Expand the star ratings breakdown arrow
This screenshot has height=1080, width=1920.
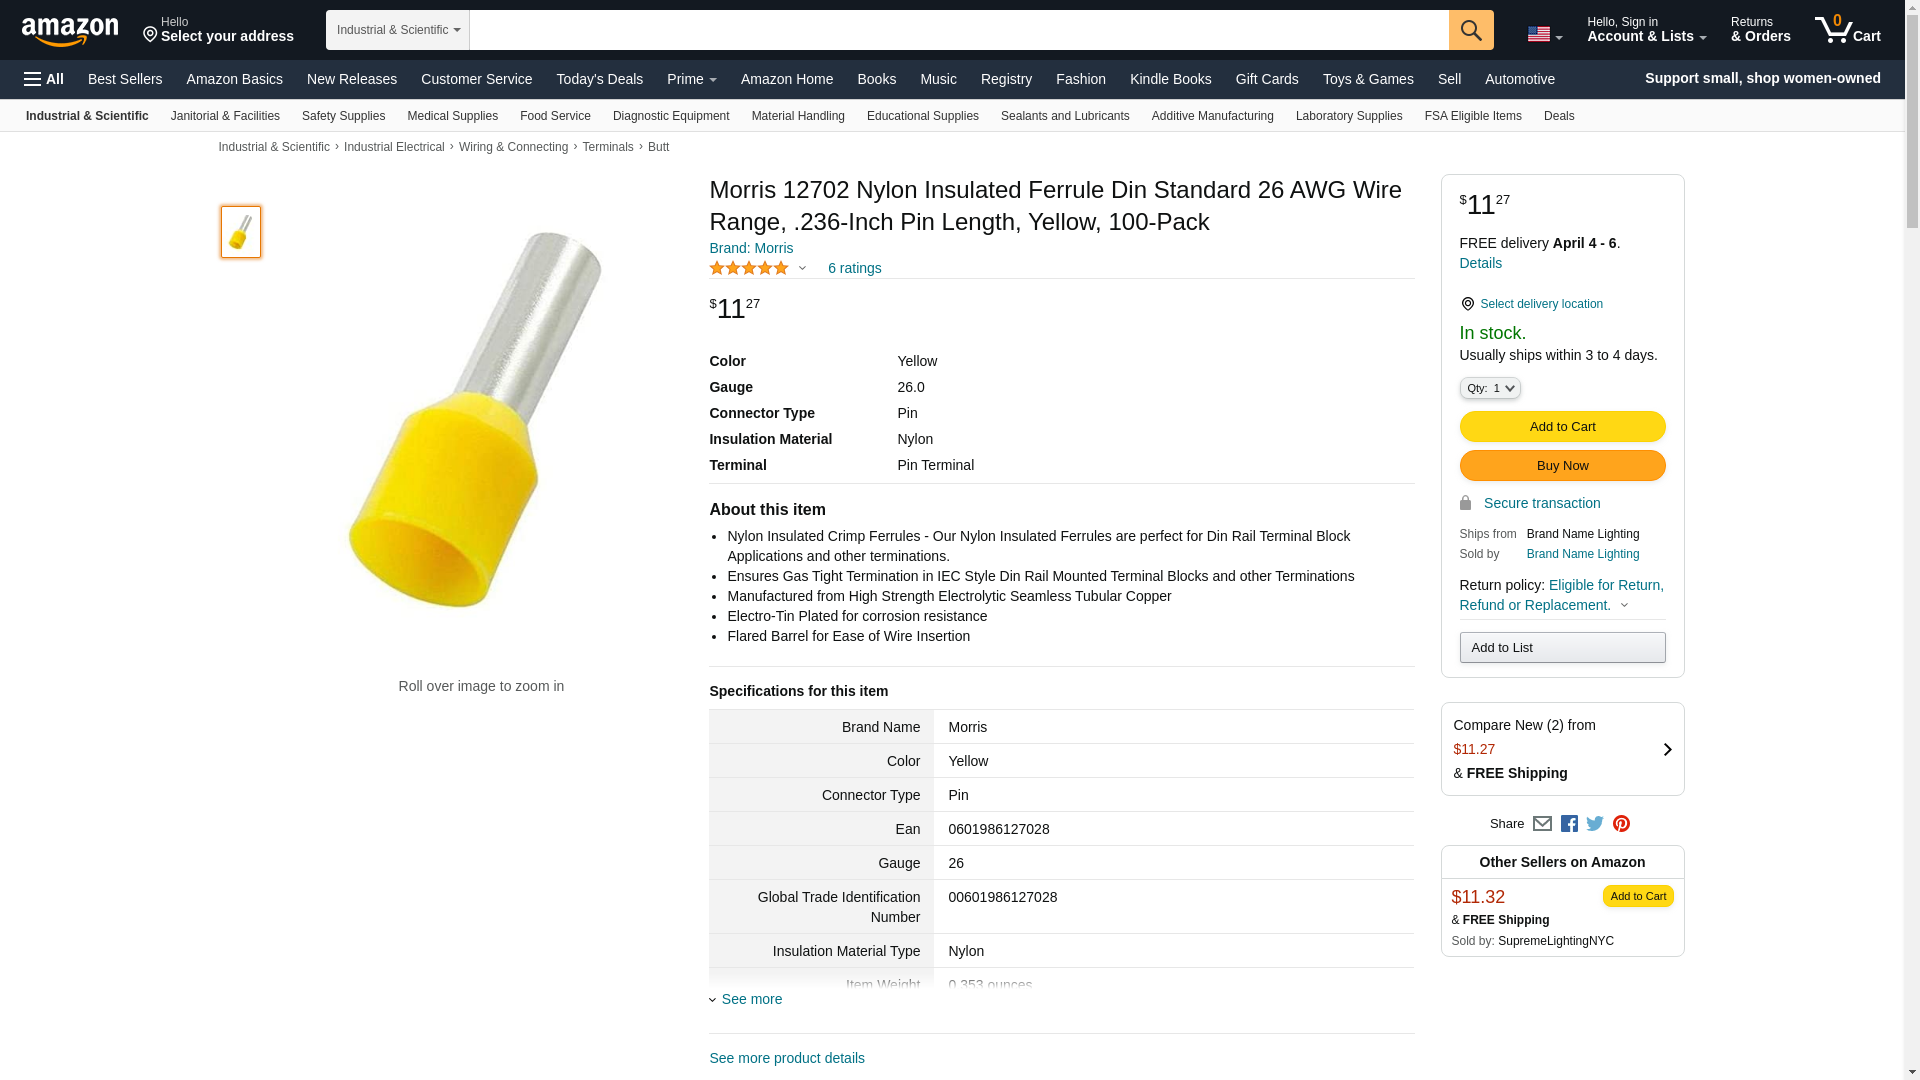coord(802,268)
